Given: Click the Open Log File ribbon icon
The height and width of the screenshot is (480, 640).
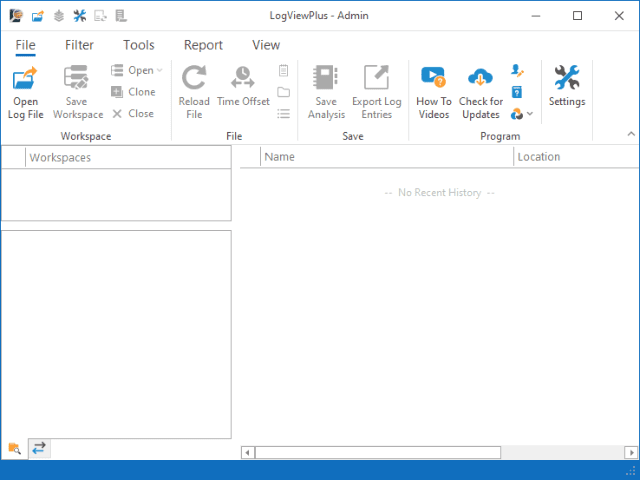Looking at the screenshot, I should pyautogui.click(x=25, y=79).
